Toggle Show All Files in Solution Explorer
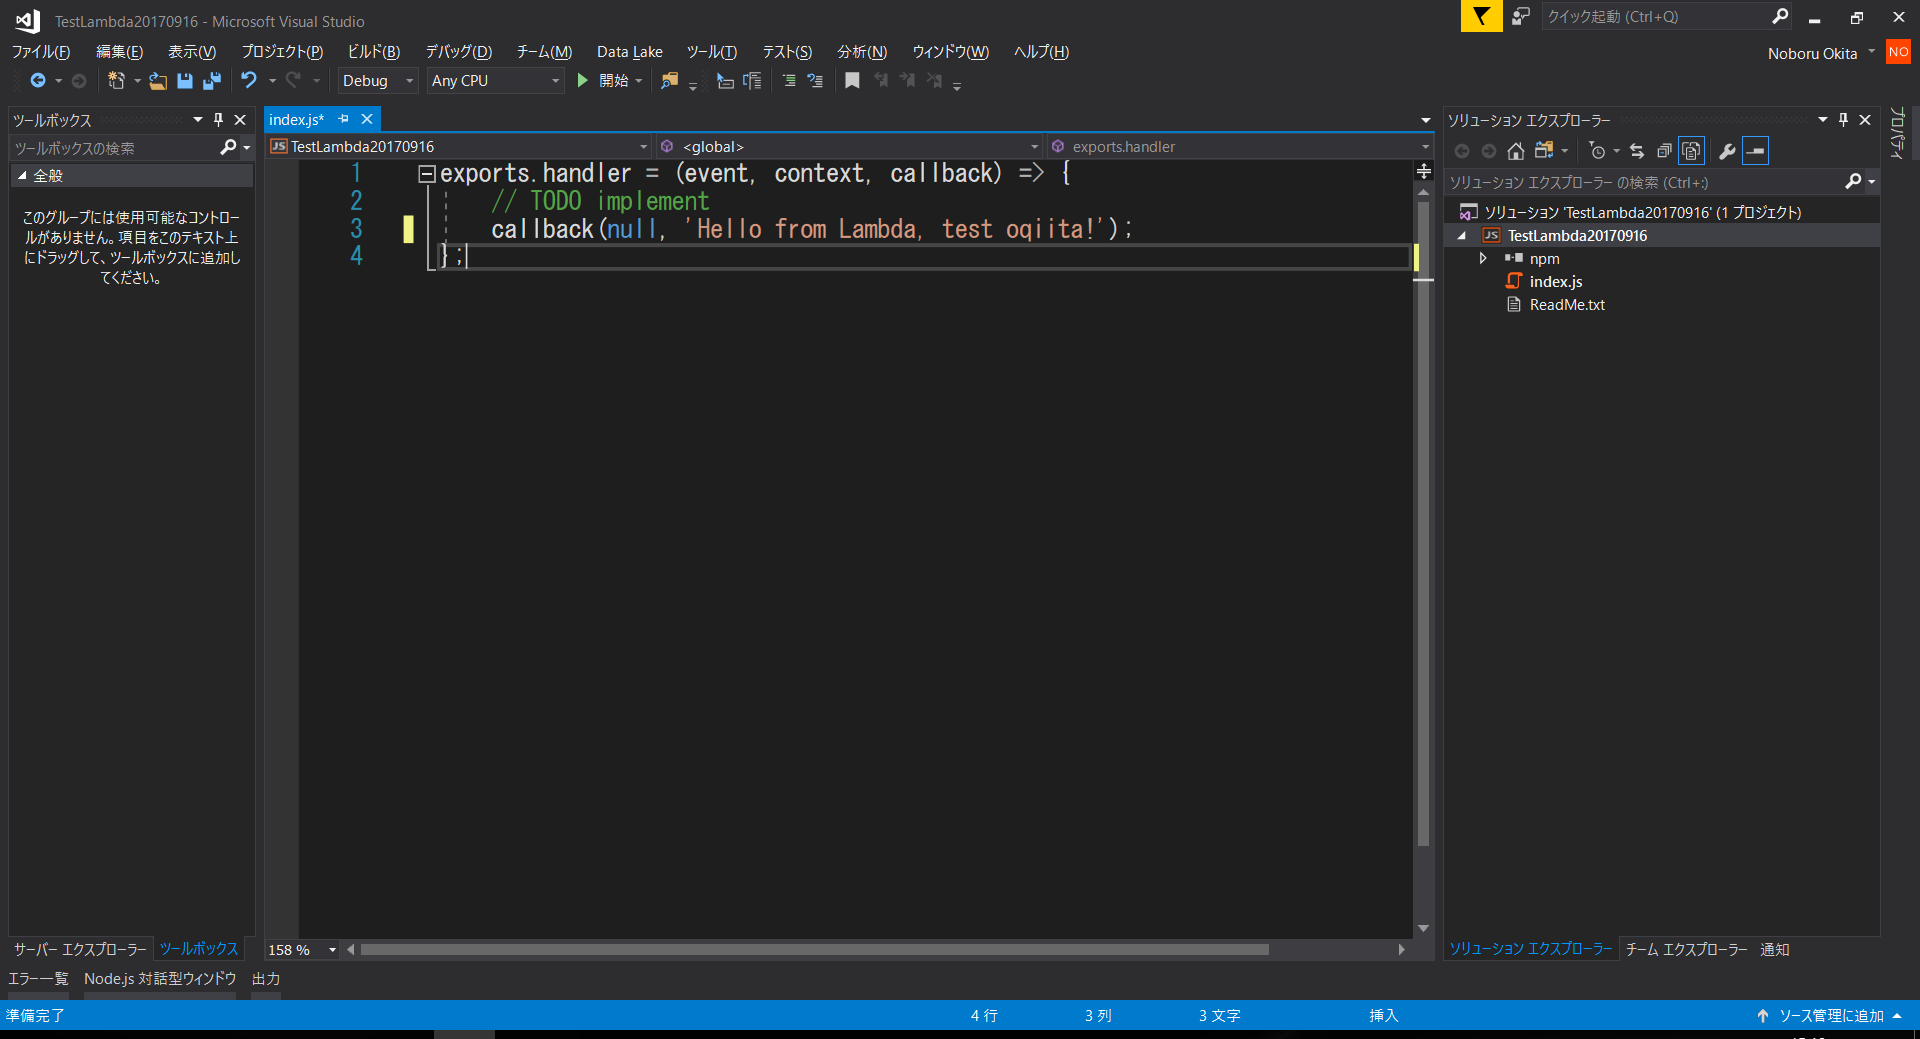 pyautogui.click(x=1691, y=151)
